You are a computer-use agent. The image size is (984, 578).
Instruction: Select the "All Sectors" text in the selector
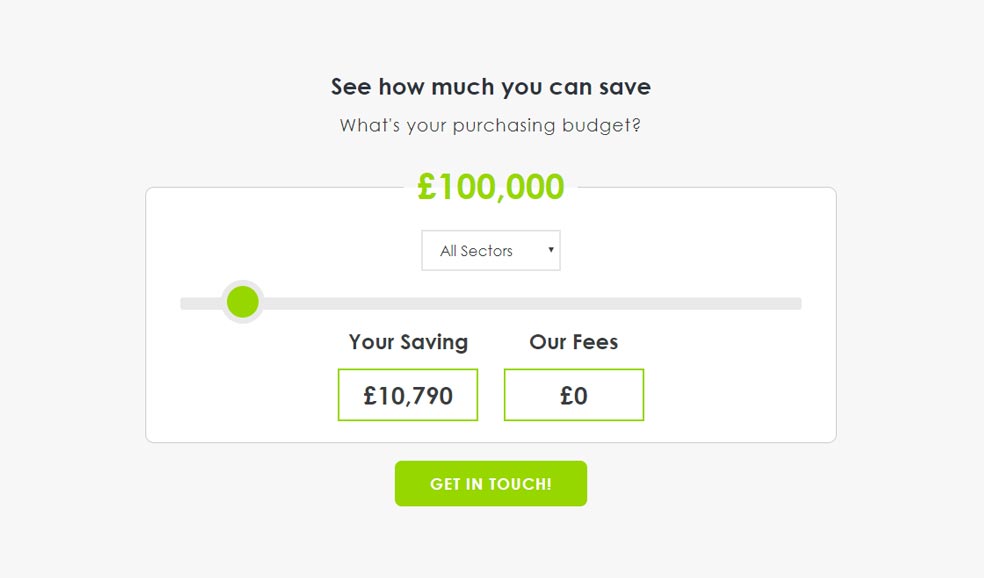click(x=476, y=251)
